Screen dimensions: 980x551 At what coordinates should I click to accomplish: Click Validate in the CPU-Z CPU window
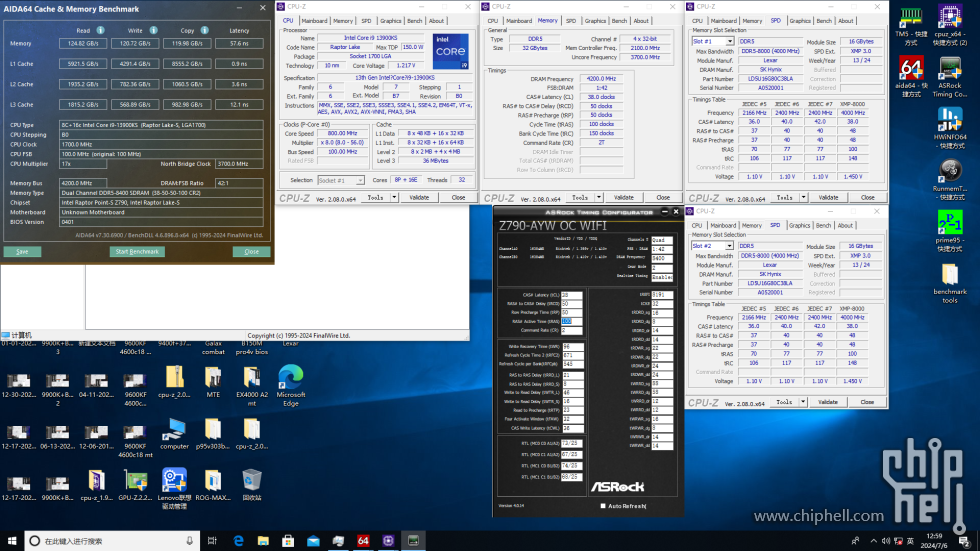tap(419, 197)
